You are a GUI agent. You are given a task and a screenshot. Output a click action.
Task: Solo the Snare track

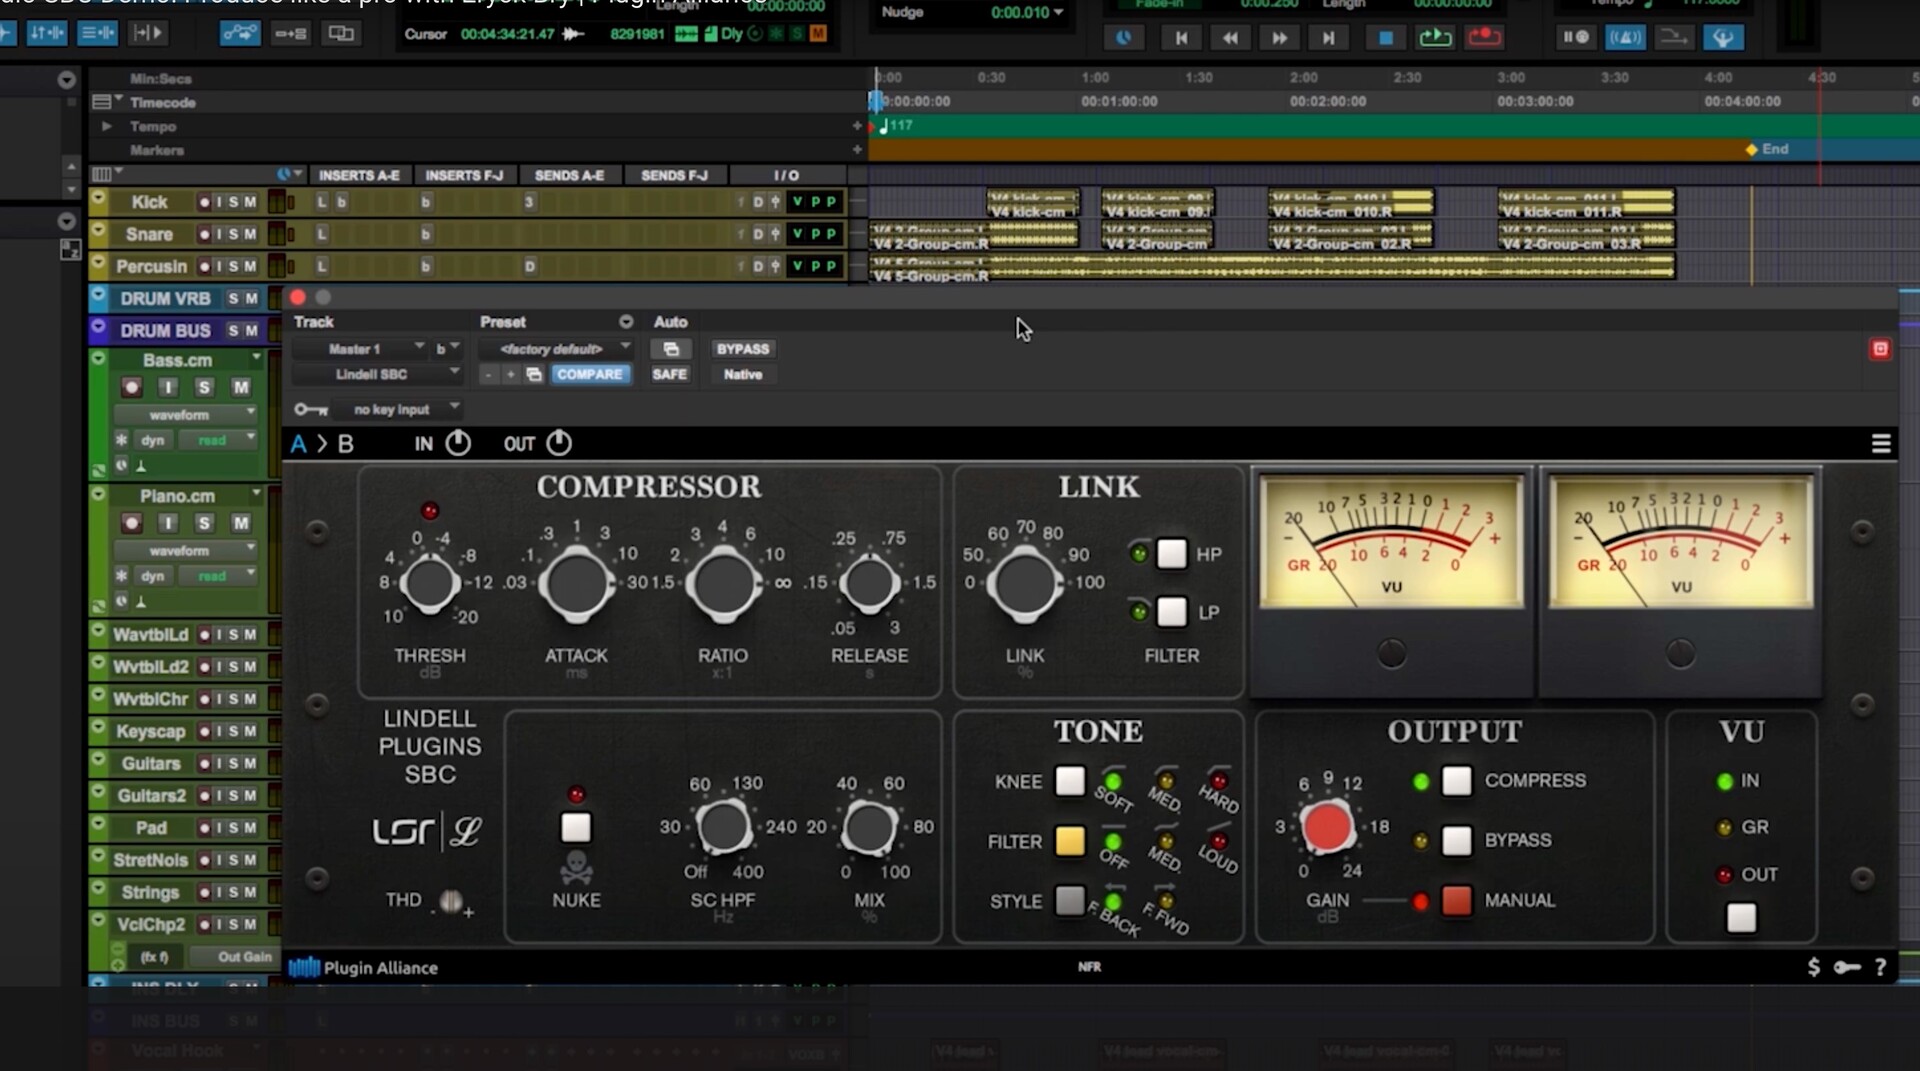point(234,234)
